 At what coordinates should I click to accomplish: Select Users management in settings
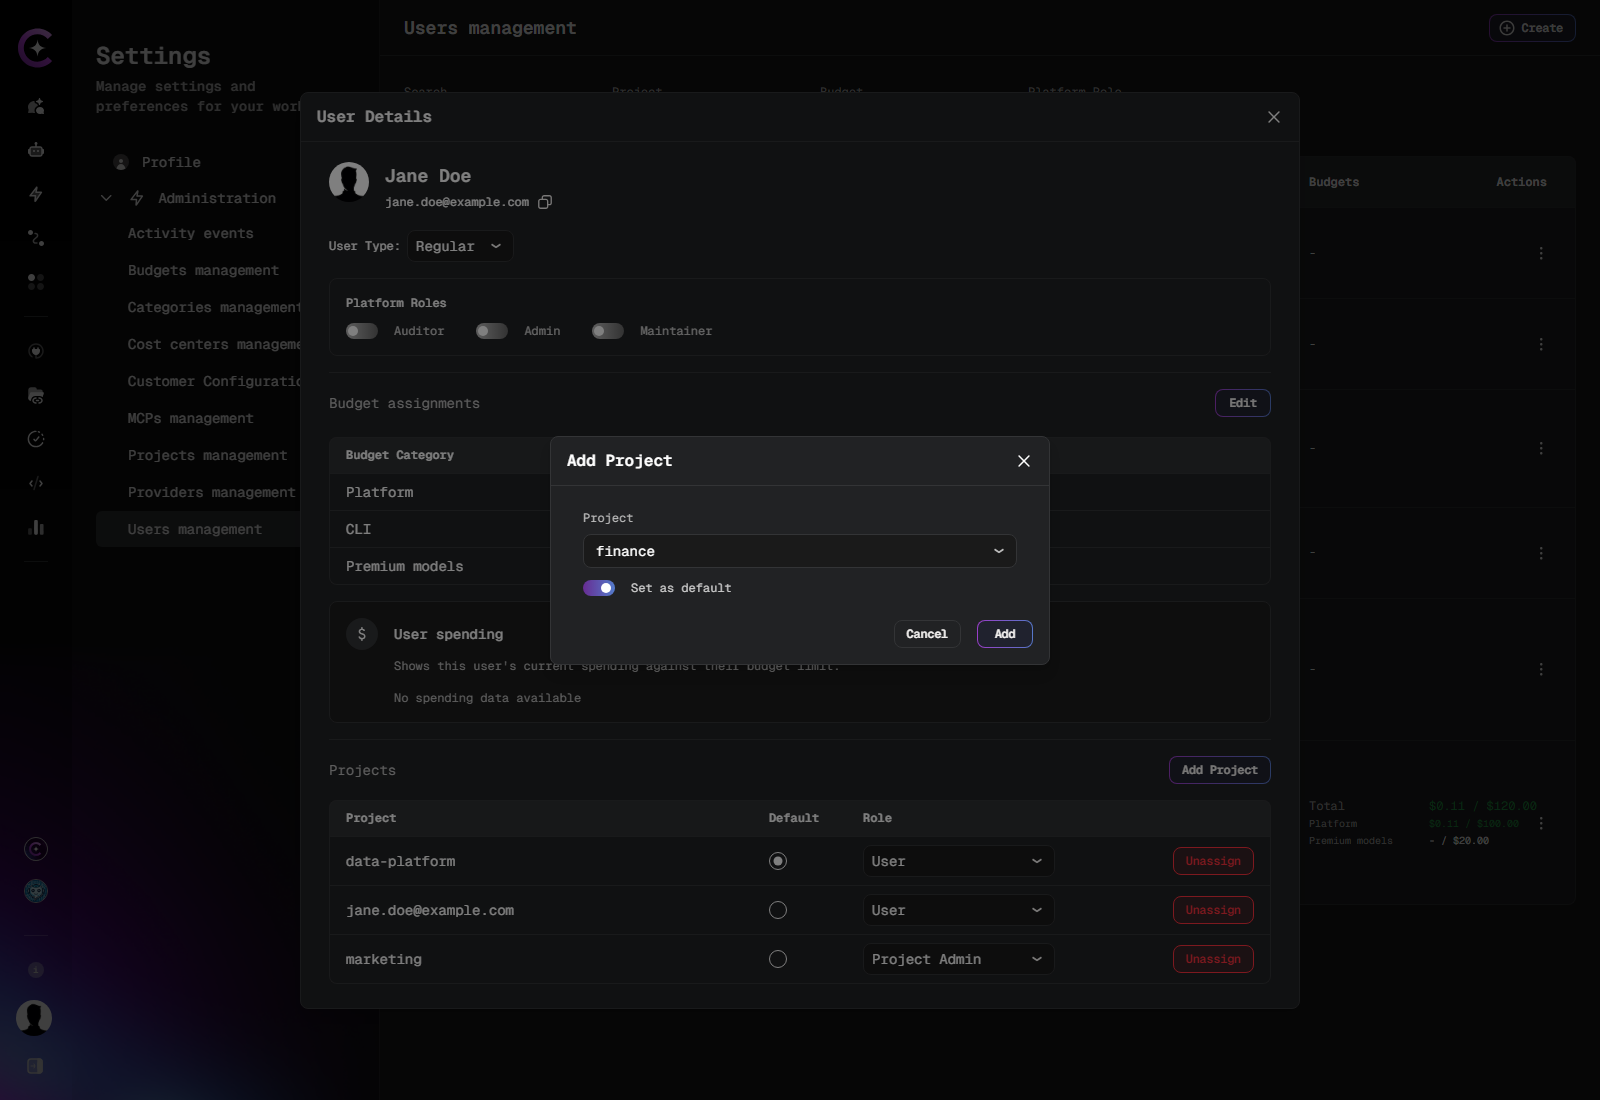(198, 529)
